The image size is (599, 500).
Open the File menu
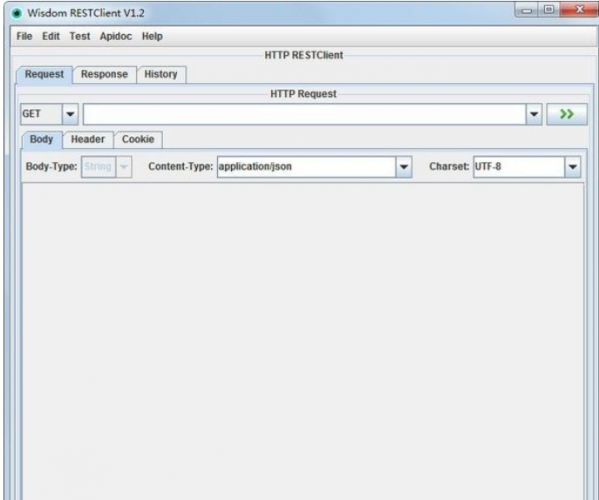point(24,36)
